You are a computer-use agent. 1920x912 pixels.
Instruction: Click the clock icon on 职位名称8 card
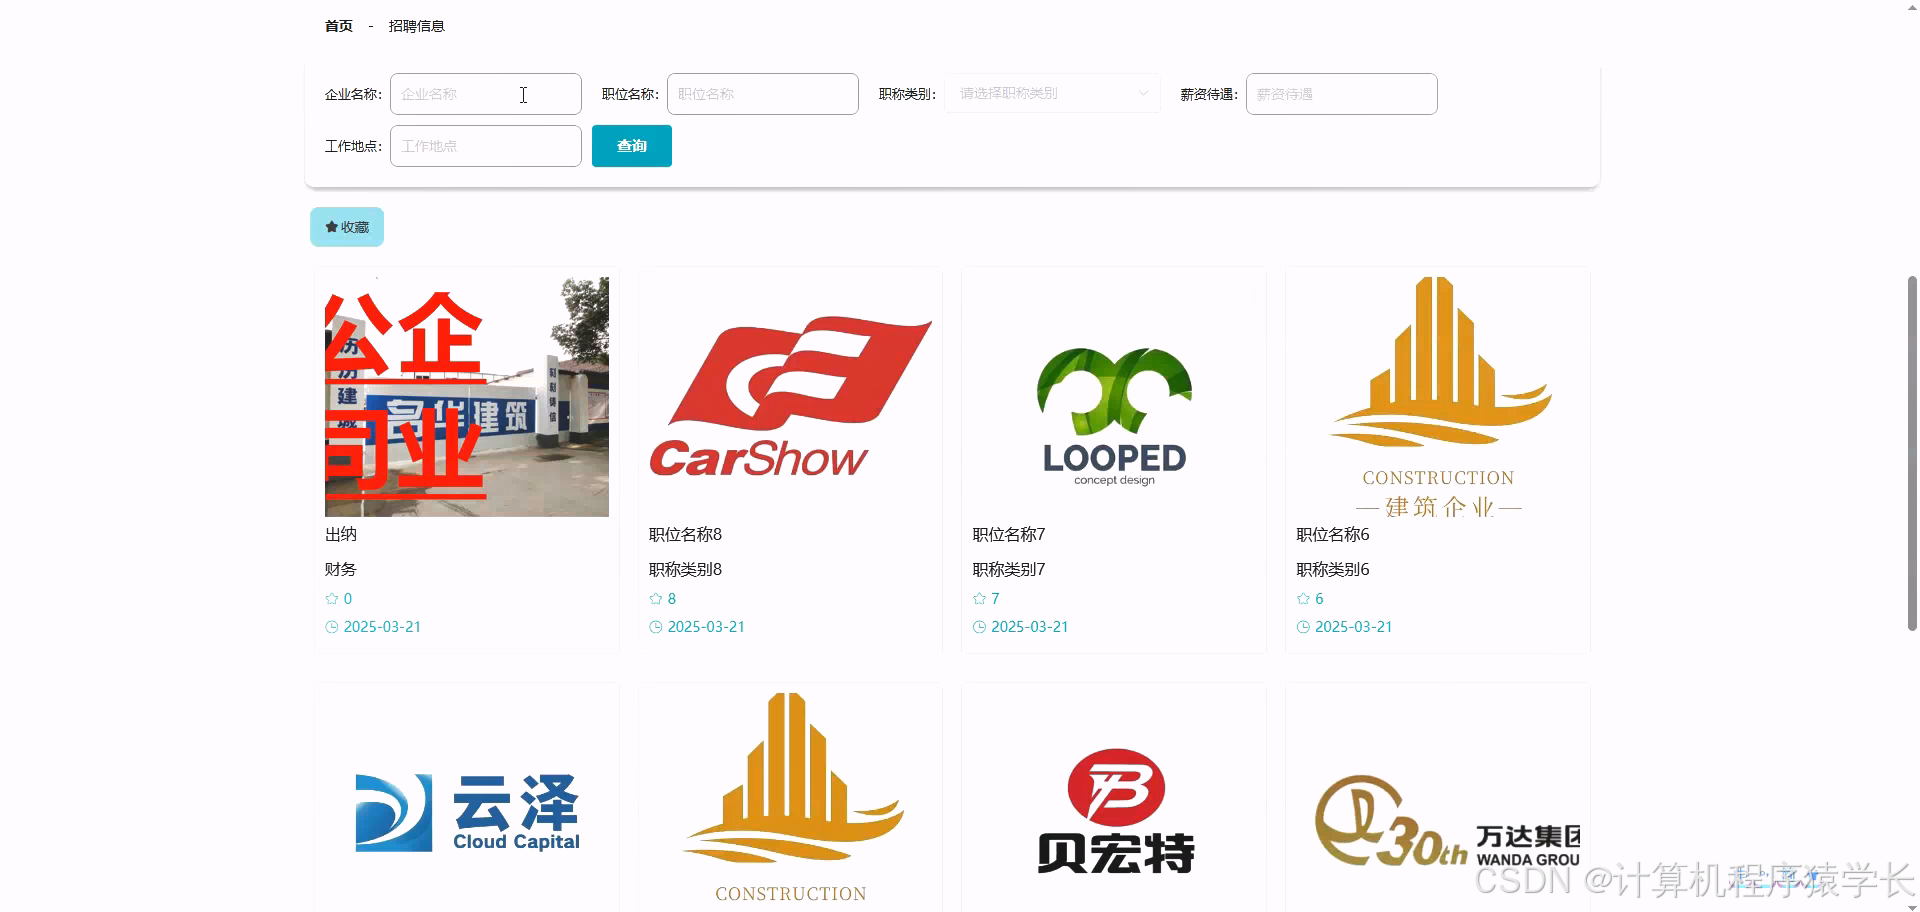pos(655,627)
